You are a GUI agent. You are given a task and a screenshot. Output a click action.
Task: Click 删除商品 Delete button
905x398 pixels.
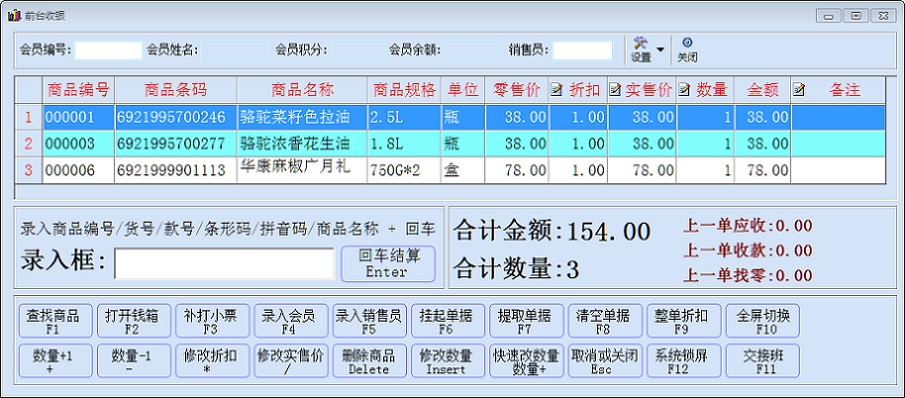[369, 361]
